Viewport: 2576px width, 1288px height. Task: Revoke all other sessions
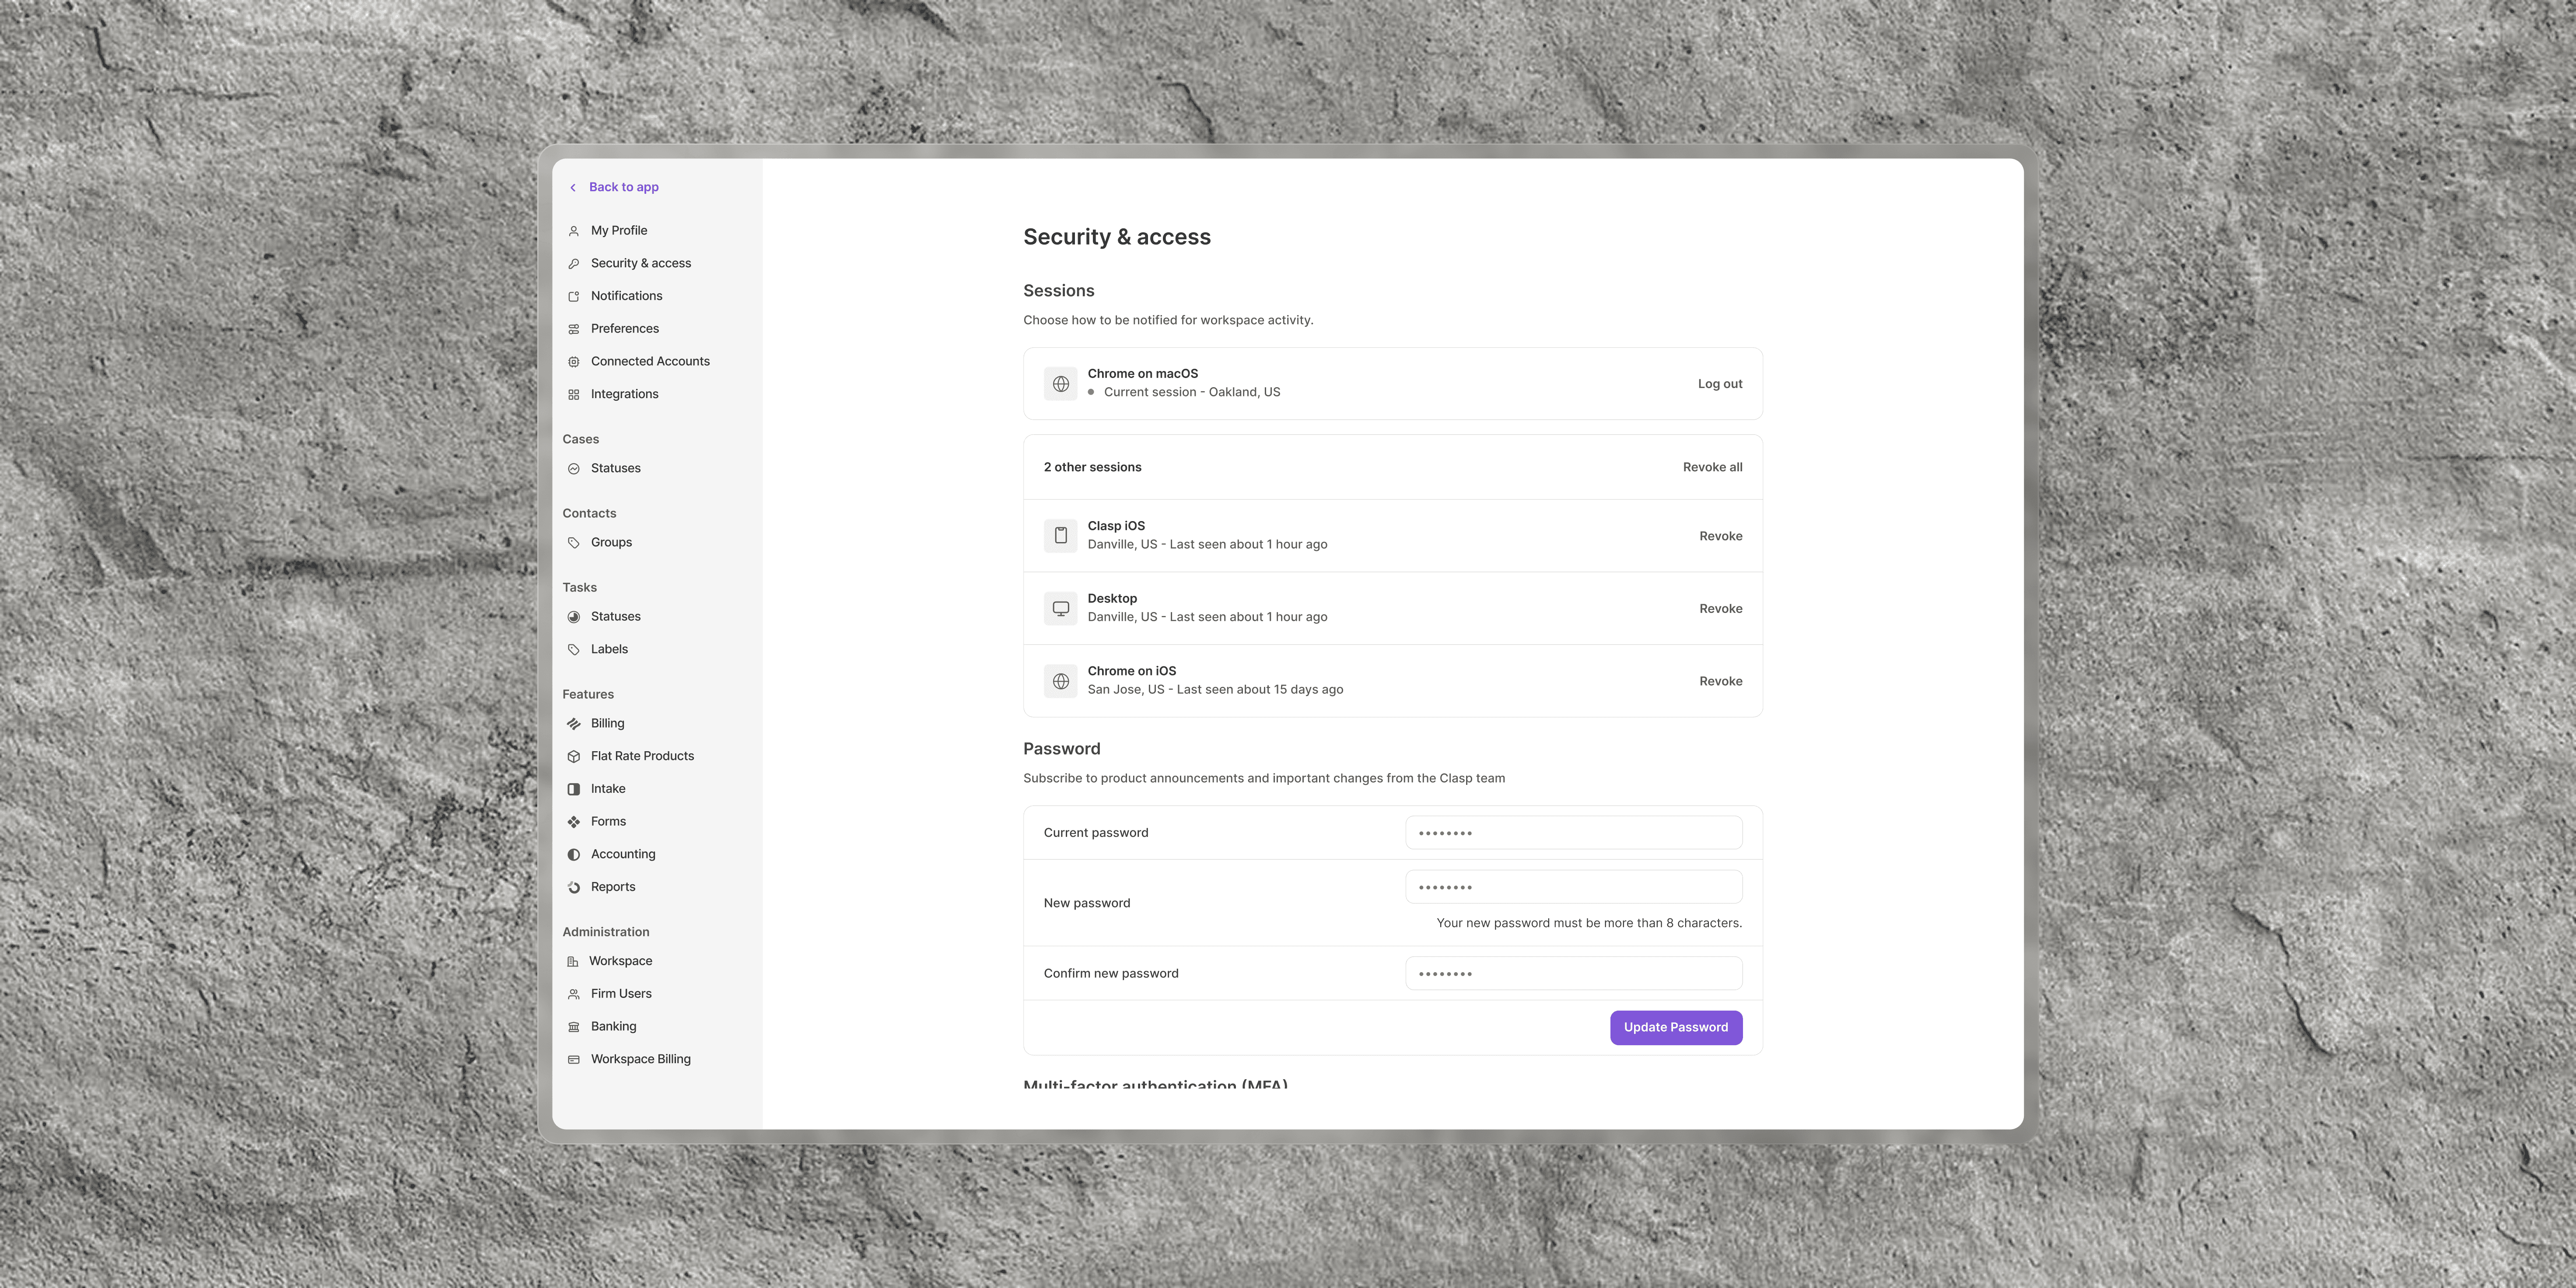point(1712,467)
